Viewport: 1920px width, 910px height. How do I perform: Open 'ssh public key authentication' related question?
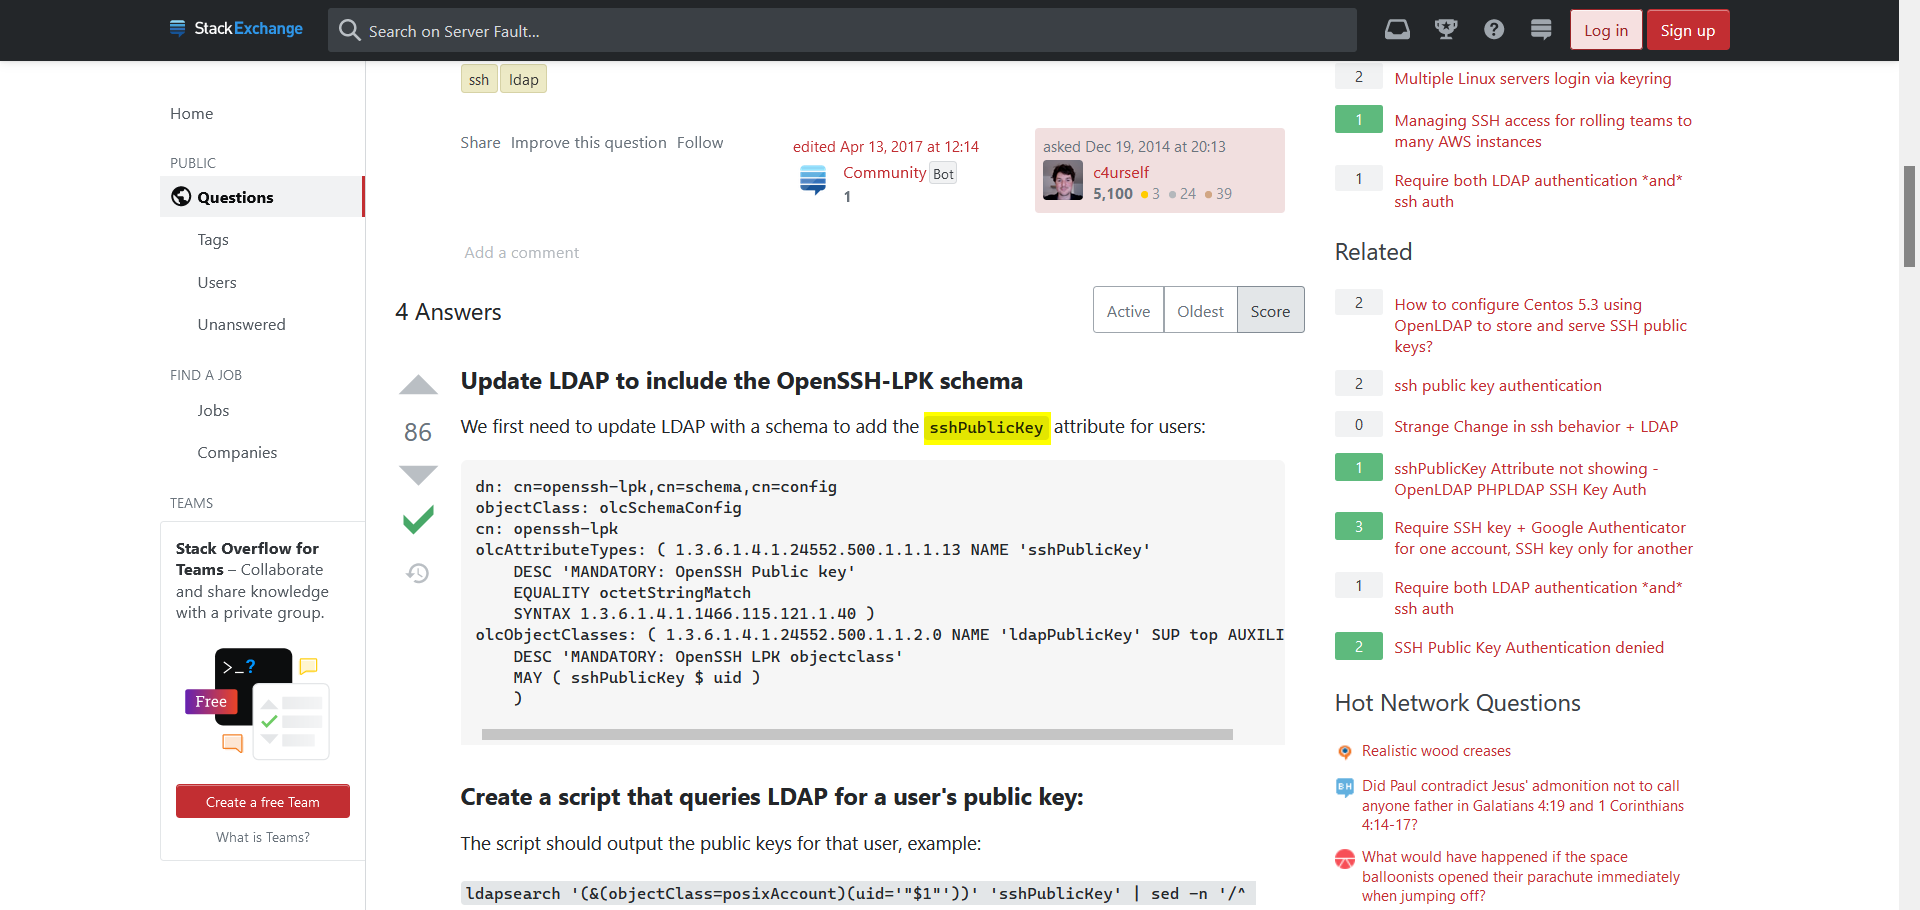[x=1497, y=385]
